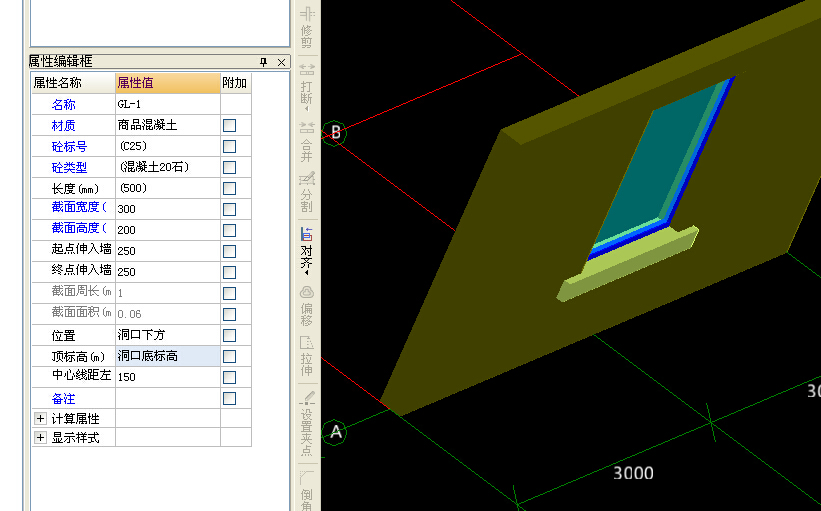
Task: Toggle 附加 checkbox for 顶标高(m) row
Action: [229, 356]
